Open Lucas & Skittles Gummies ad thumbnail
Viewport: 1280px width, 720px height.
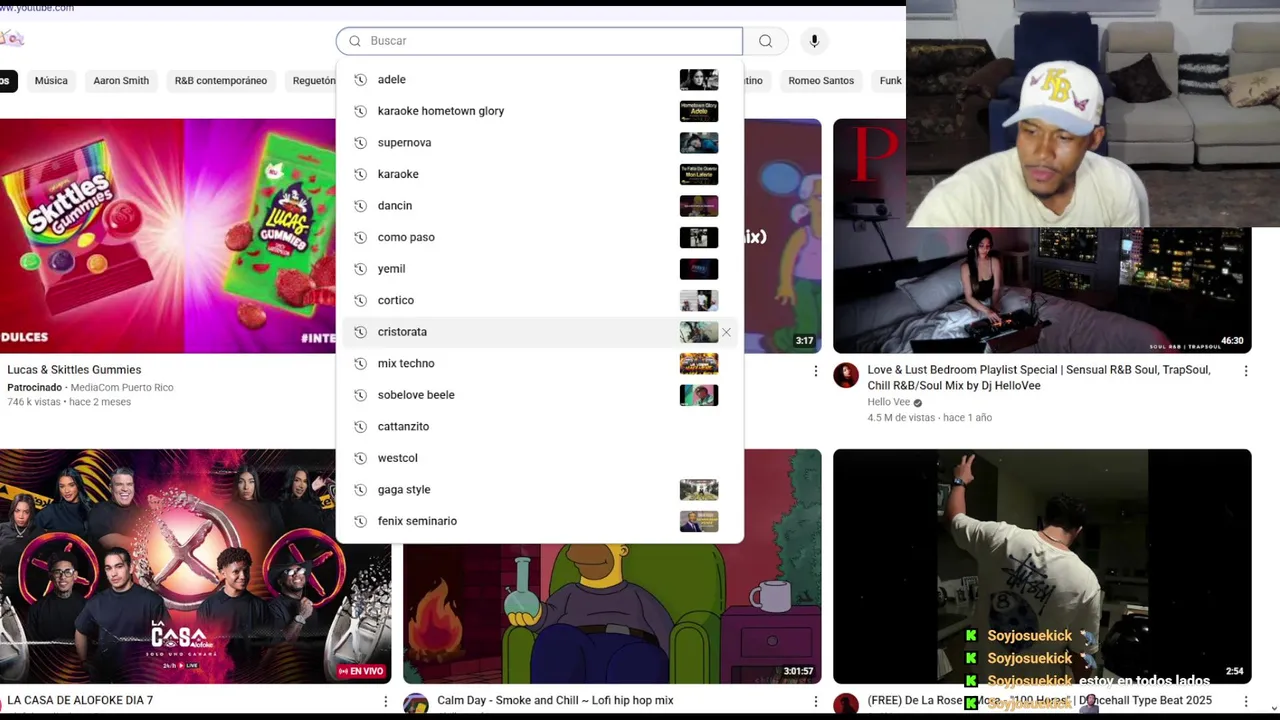168,236
